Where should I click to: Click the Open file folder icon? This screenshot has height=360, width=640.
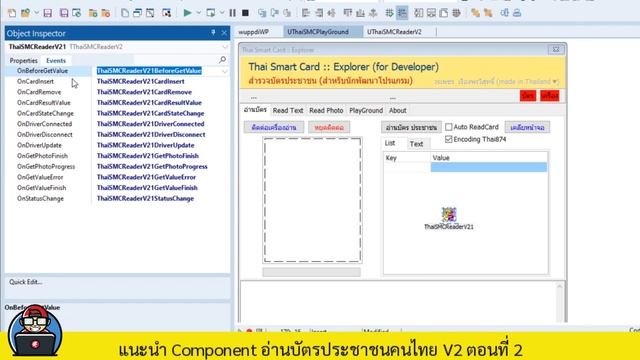pos(25,13)
